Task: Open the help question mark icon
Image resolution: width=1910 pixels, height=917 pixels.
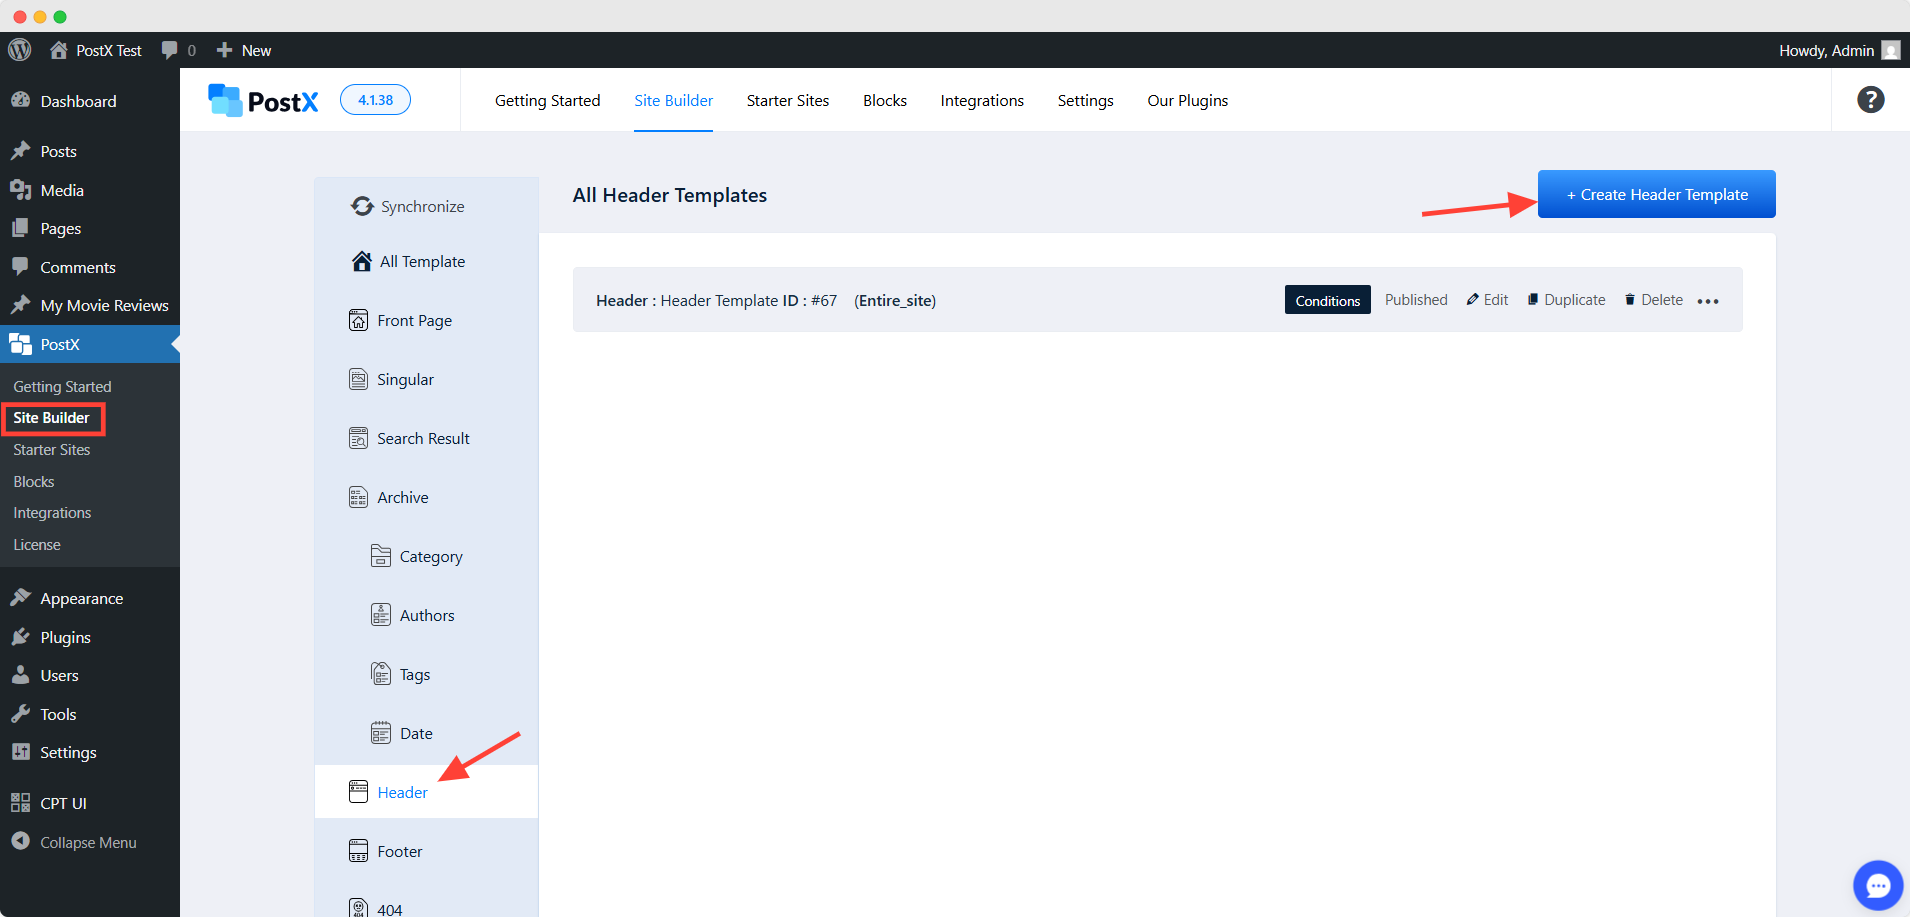Action: tap(1870, 100)
